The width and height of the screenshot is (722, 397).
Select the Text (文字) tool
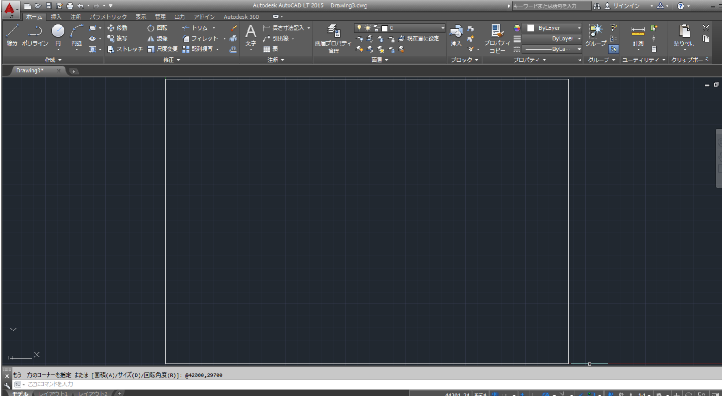pos(250,36)
